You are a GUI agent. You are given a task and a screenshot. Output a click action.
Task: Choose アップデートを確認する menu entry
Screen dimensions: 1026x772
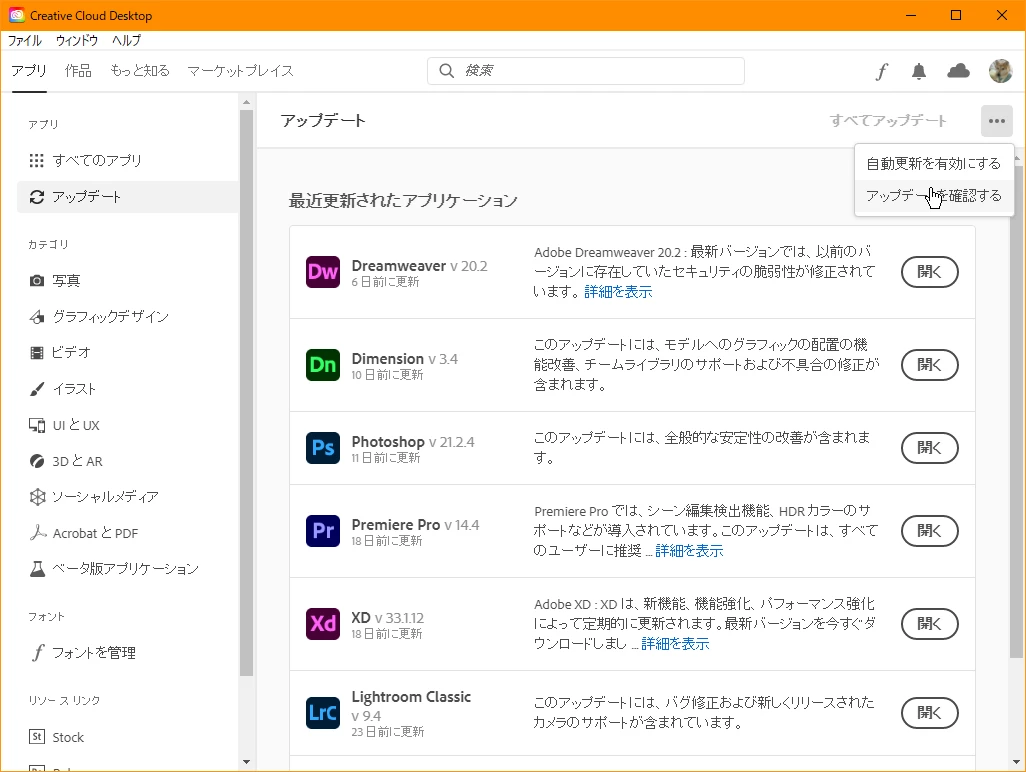pos(934,196)
